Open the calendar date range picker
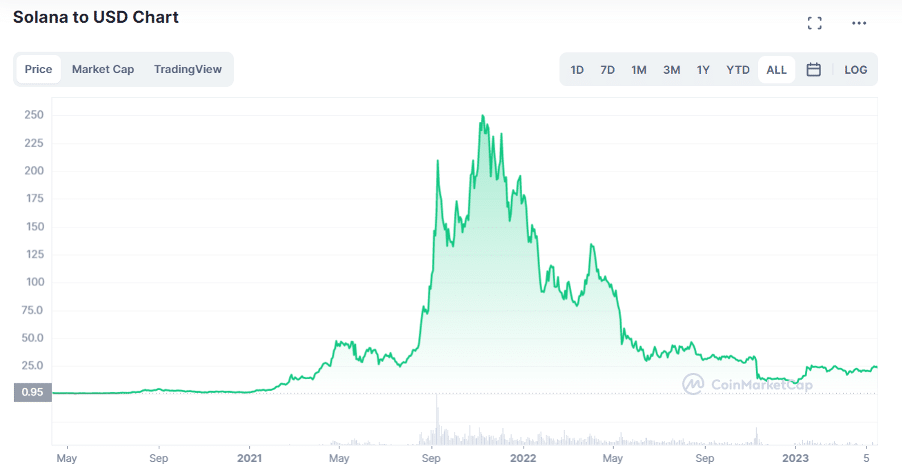 pos(813,70)
